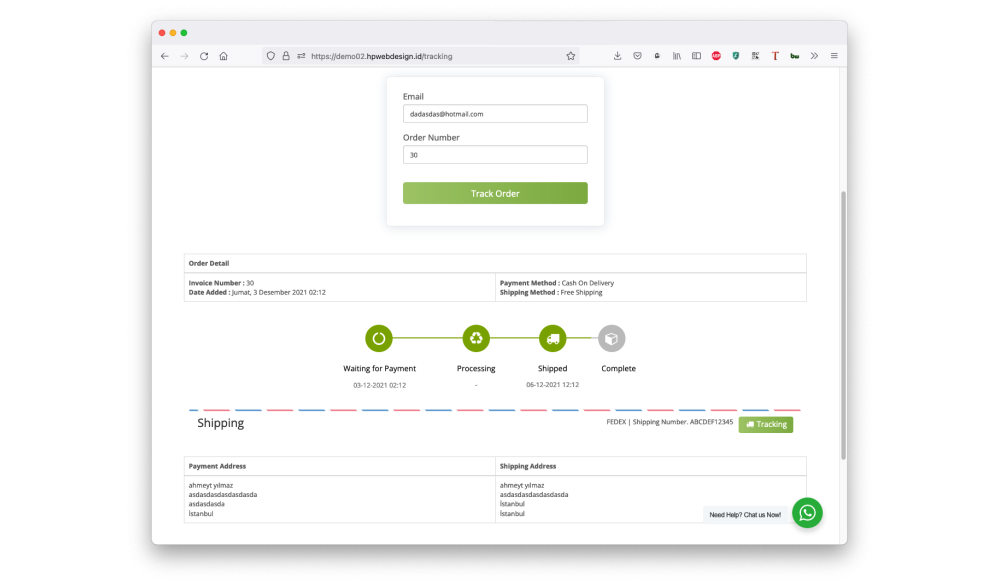Open the Firefox hamburger menu
This screenshot has width=1000, height=585.
pyautogui.click(x=834, y=56)
